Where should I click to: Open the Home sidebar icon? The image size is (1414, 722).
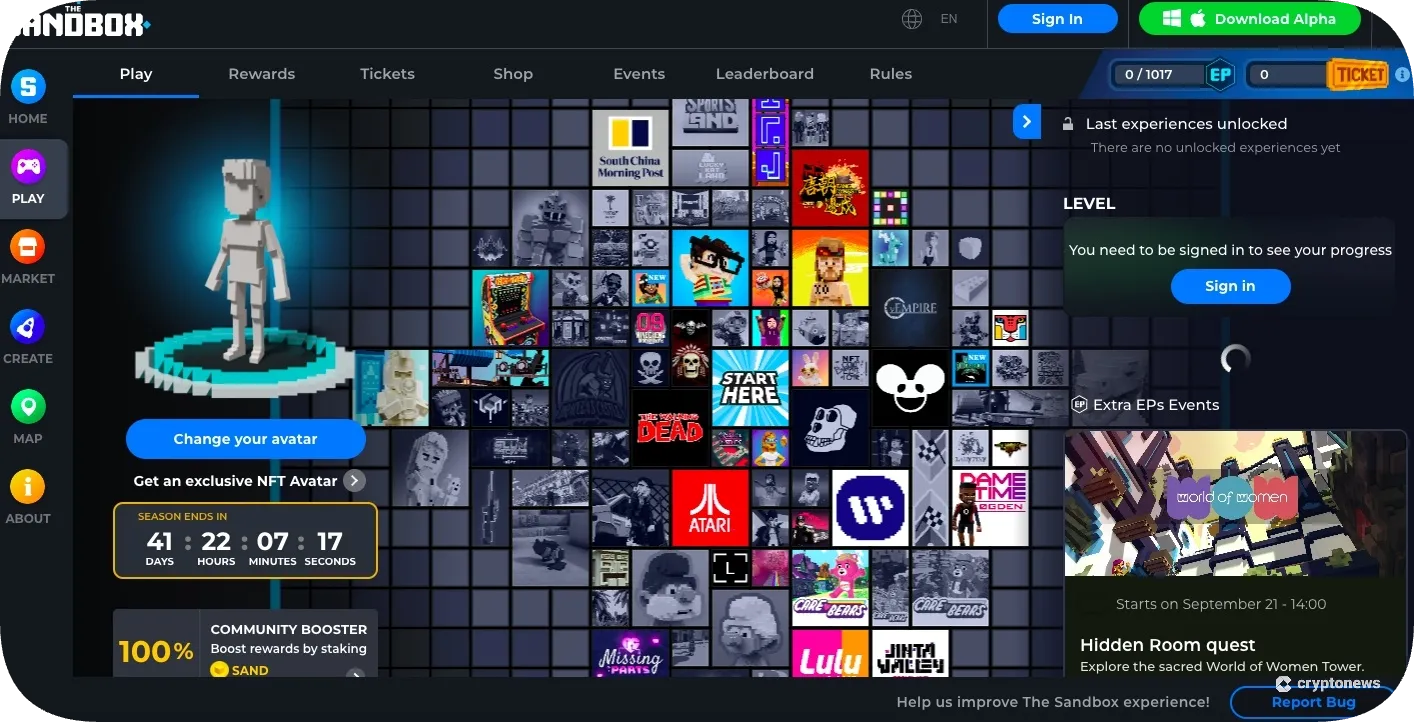pyautogui.click(x=28, y=87)
